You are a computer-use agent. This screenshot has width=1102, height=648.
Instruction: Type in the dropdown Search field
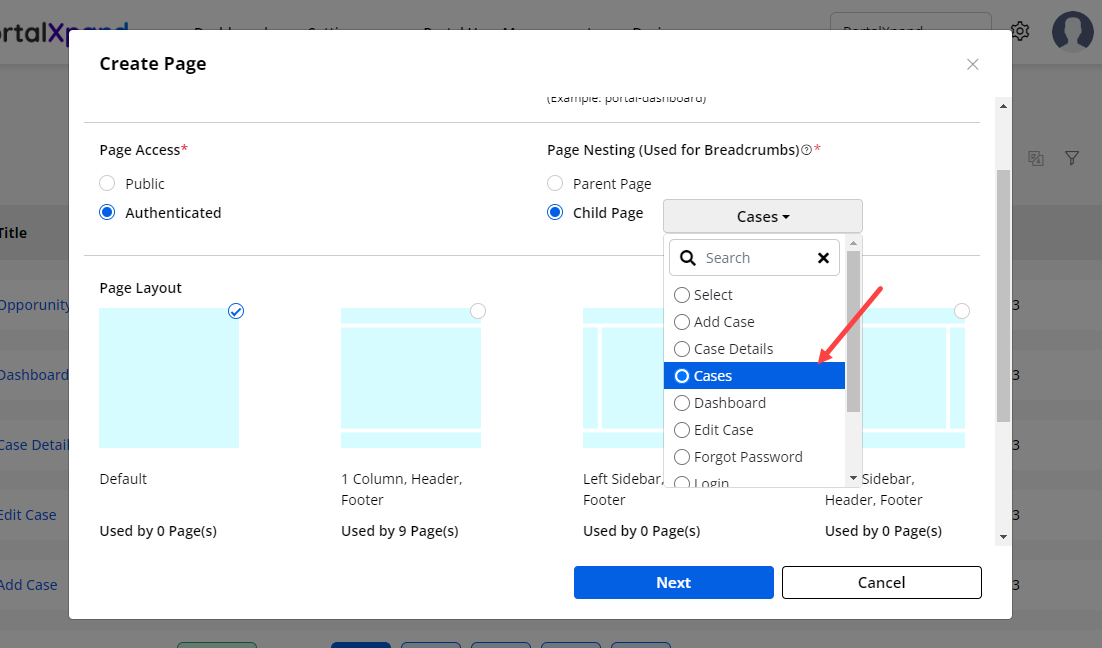755,258
